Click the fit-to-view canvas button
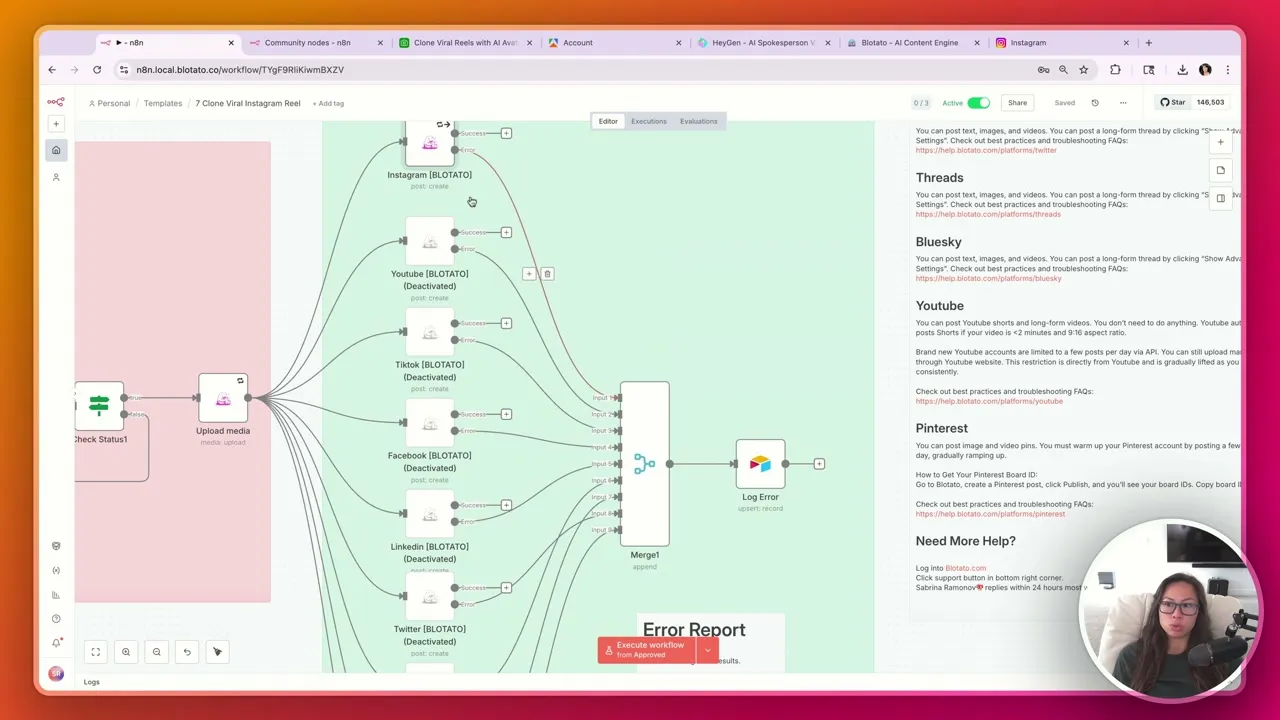Viewport: 1280px width, 720px height. pyautogui.click(x=96, y=652)
